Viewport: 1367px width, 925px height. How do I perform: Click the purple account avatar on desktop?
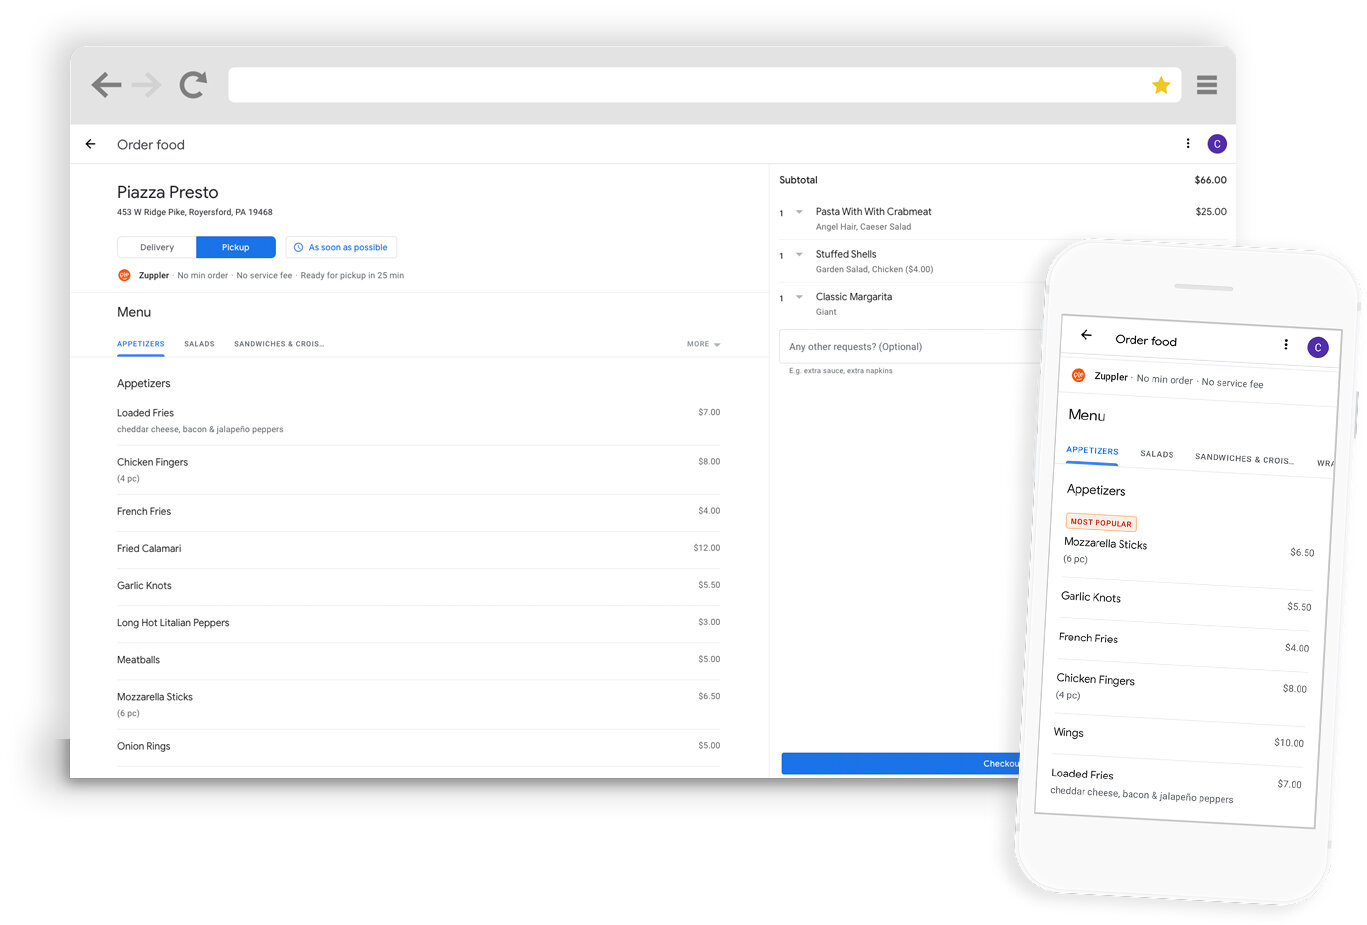tap(1216, 144)
